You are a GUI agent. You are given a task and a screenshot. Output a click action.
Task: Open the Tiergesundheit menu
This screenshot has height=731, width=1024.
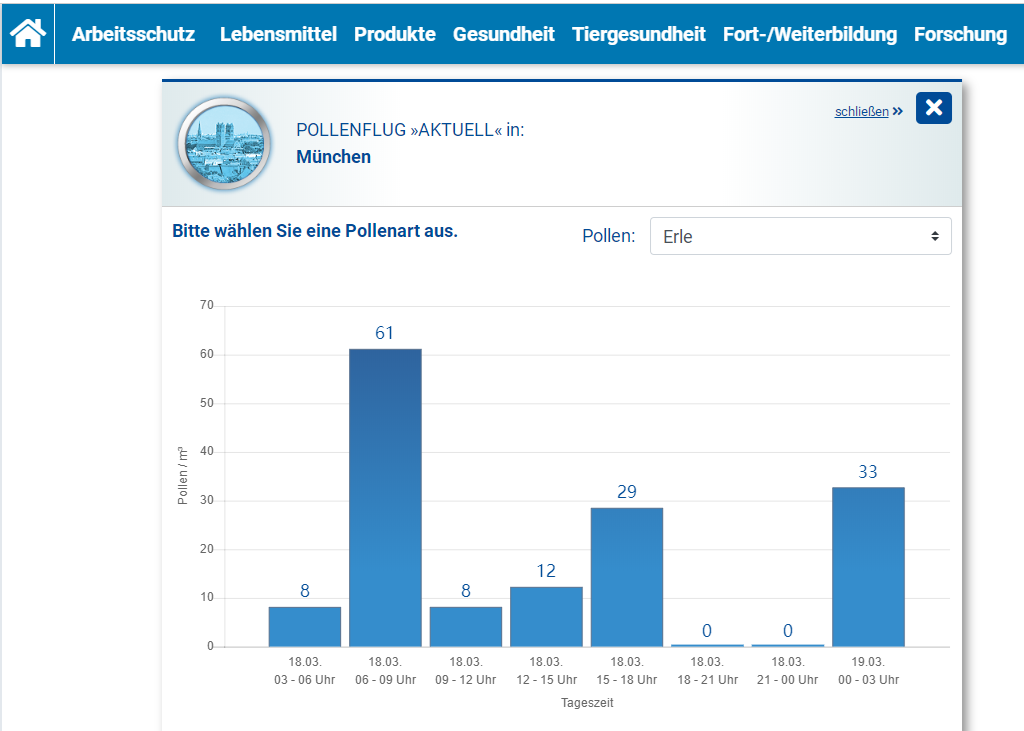tap(639, 34)
